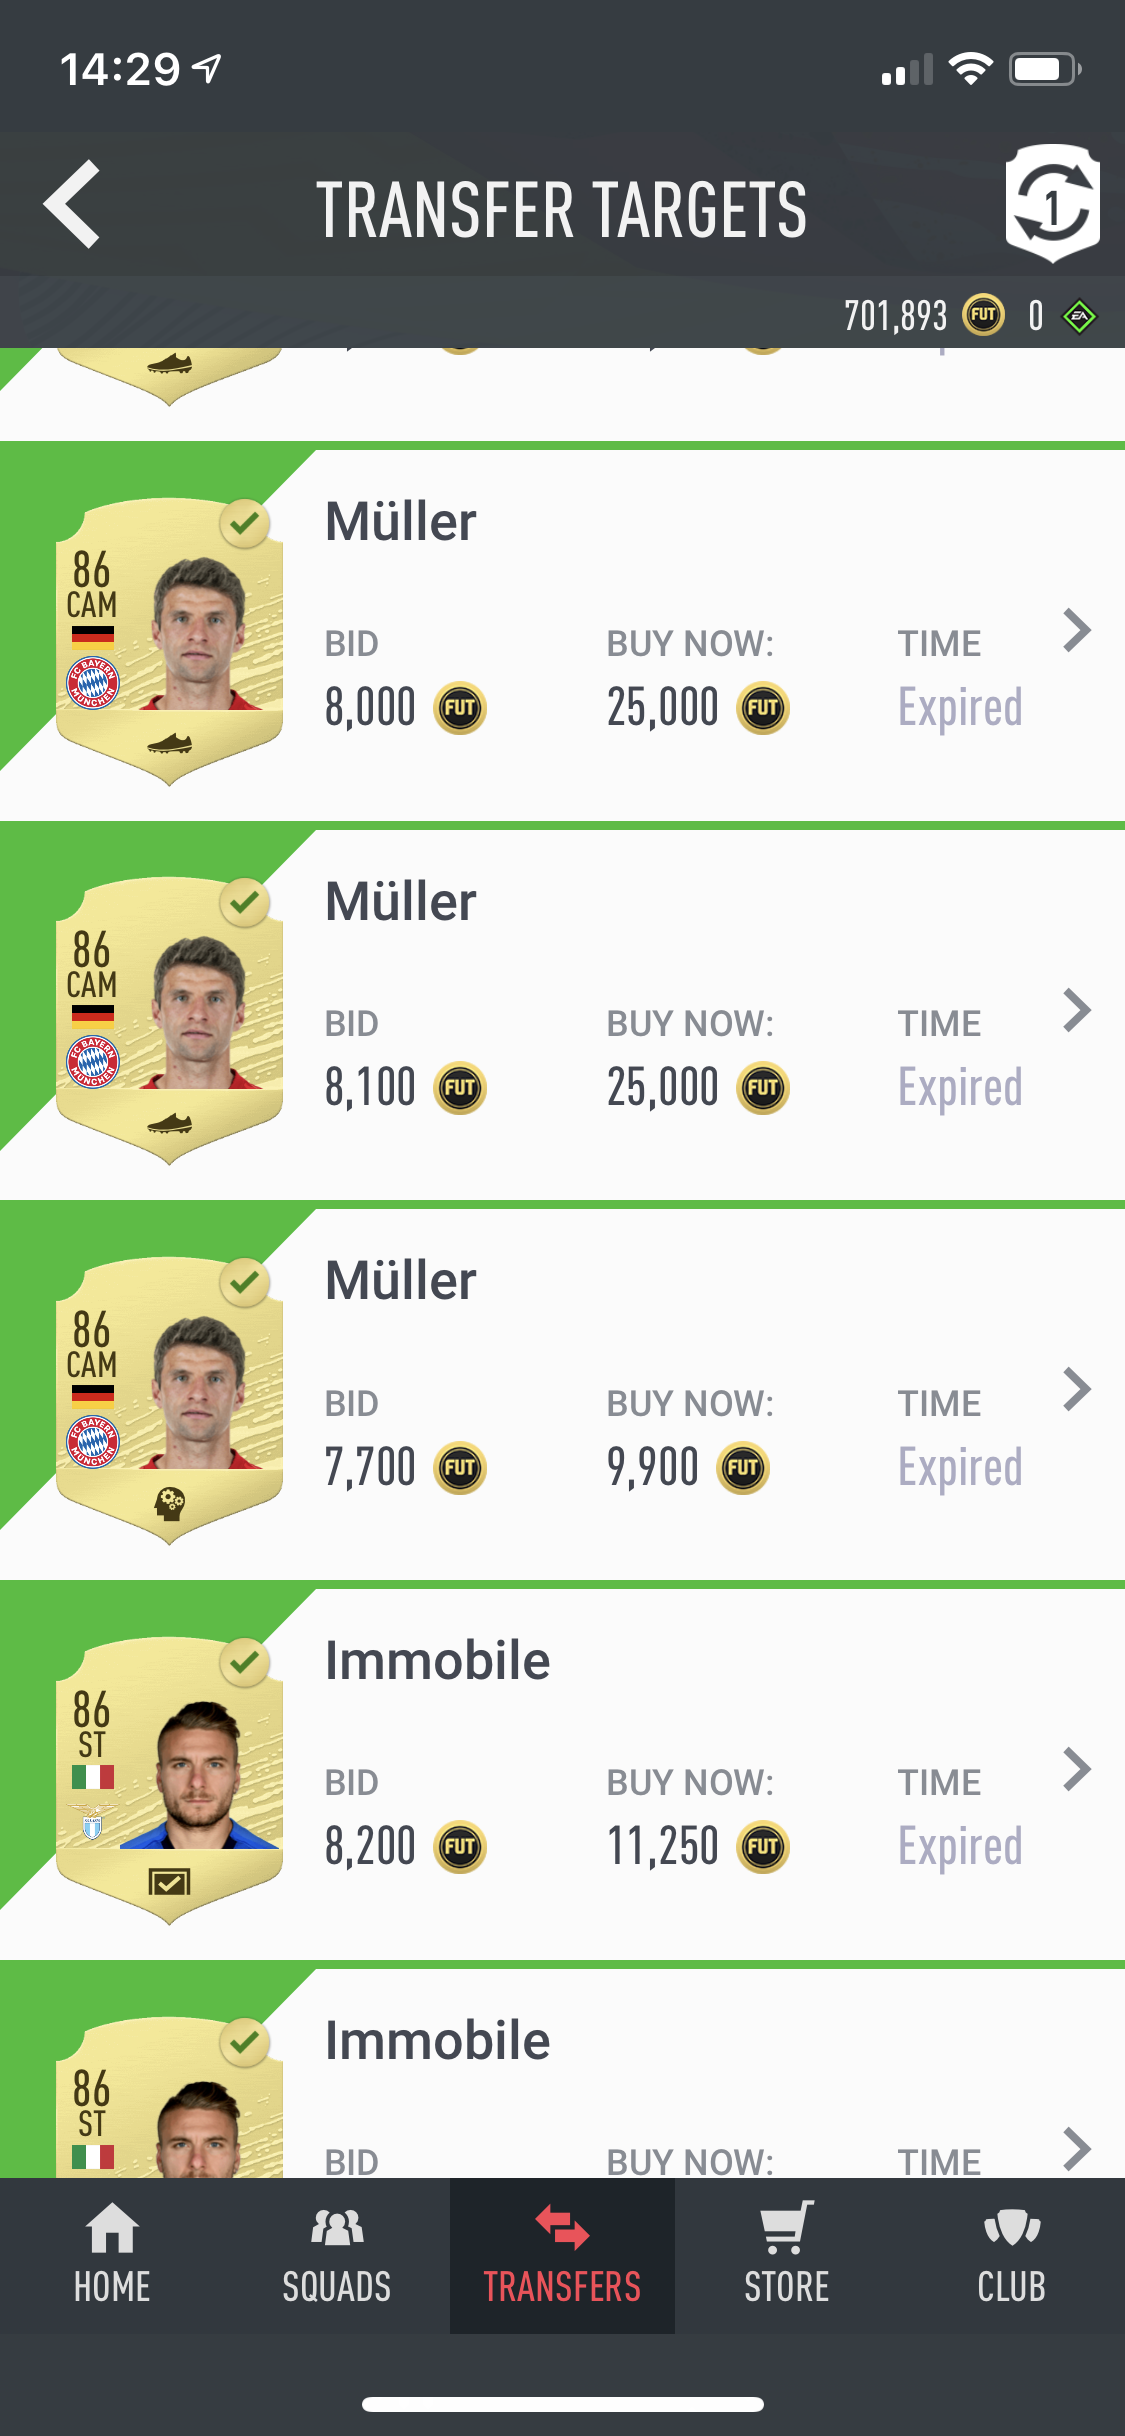Viewport: 1125px width, 2436px height.
Task: Expand Müller item with 8,000 bid
Action: (1077, 630)
